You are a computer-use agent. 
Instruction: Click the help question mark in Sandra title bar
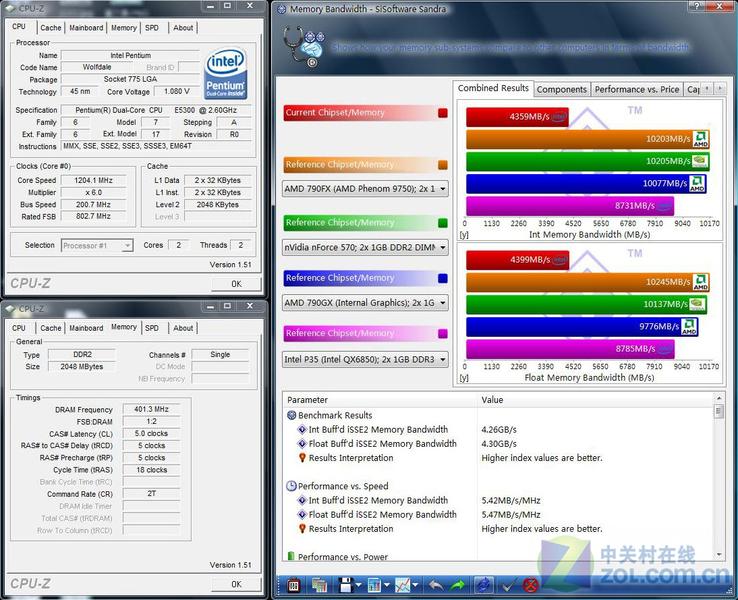[697, 6]
